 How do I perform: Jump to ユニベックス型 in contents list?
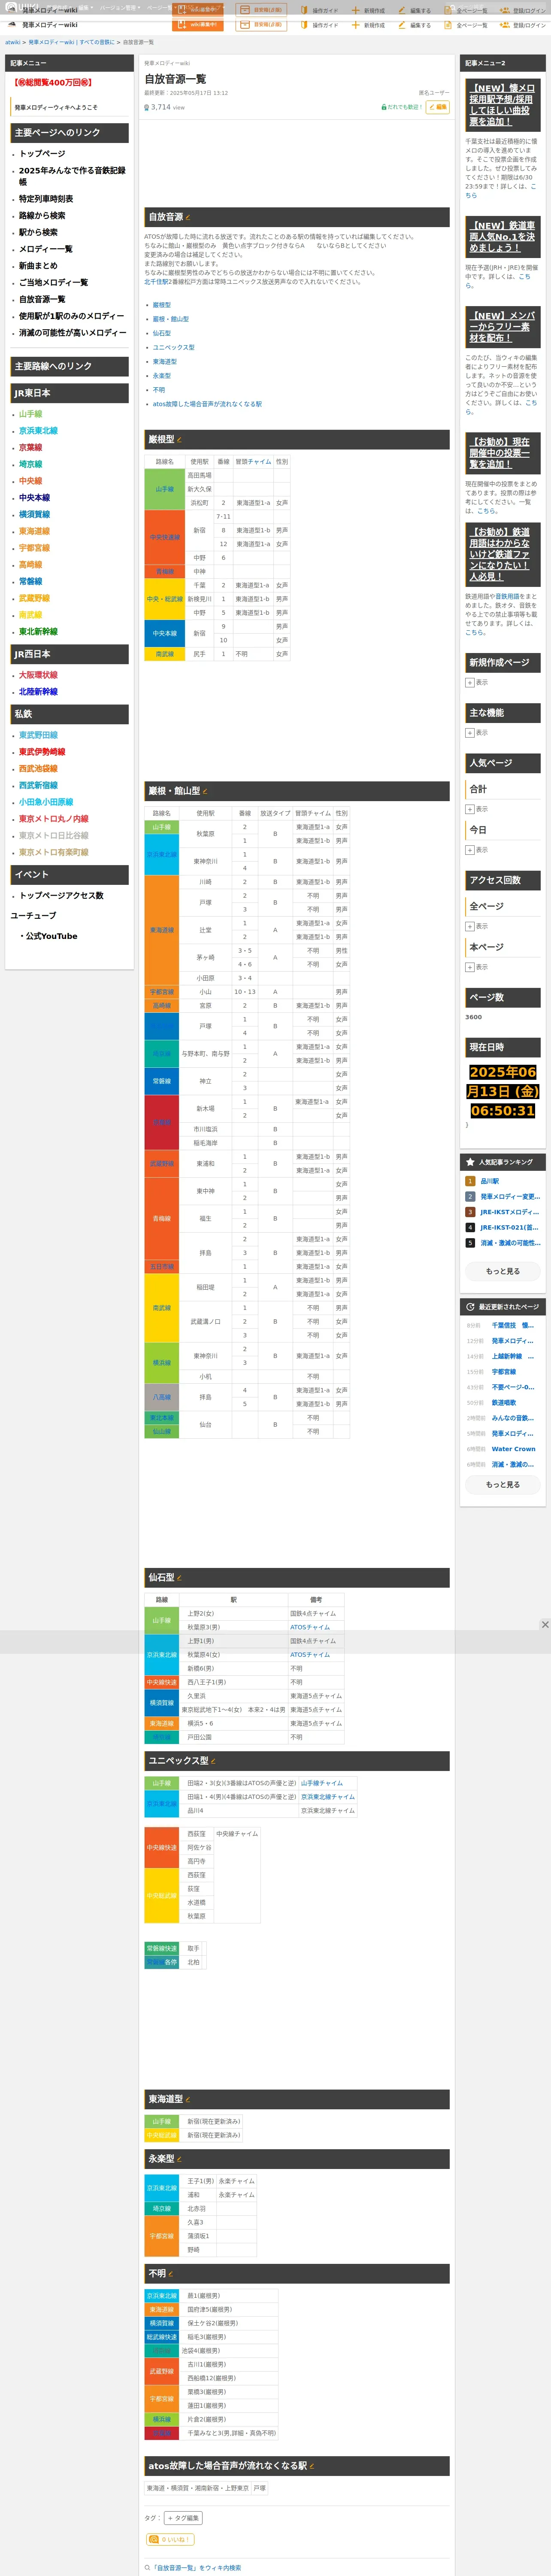(173, 348)
